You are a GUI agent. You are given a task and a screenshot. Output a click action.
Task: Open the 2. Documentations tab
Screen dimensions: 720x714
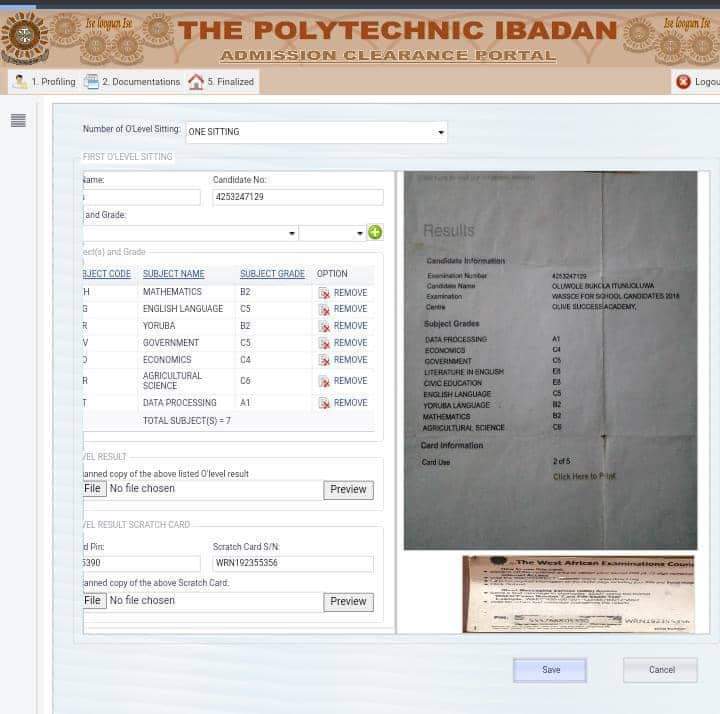tap(133, 82)
